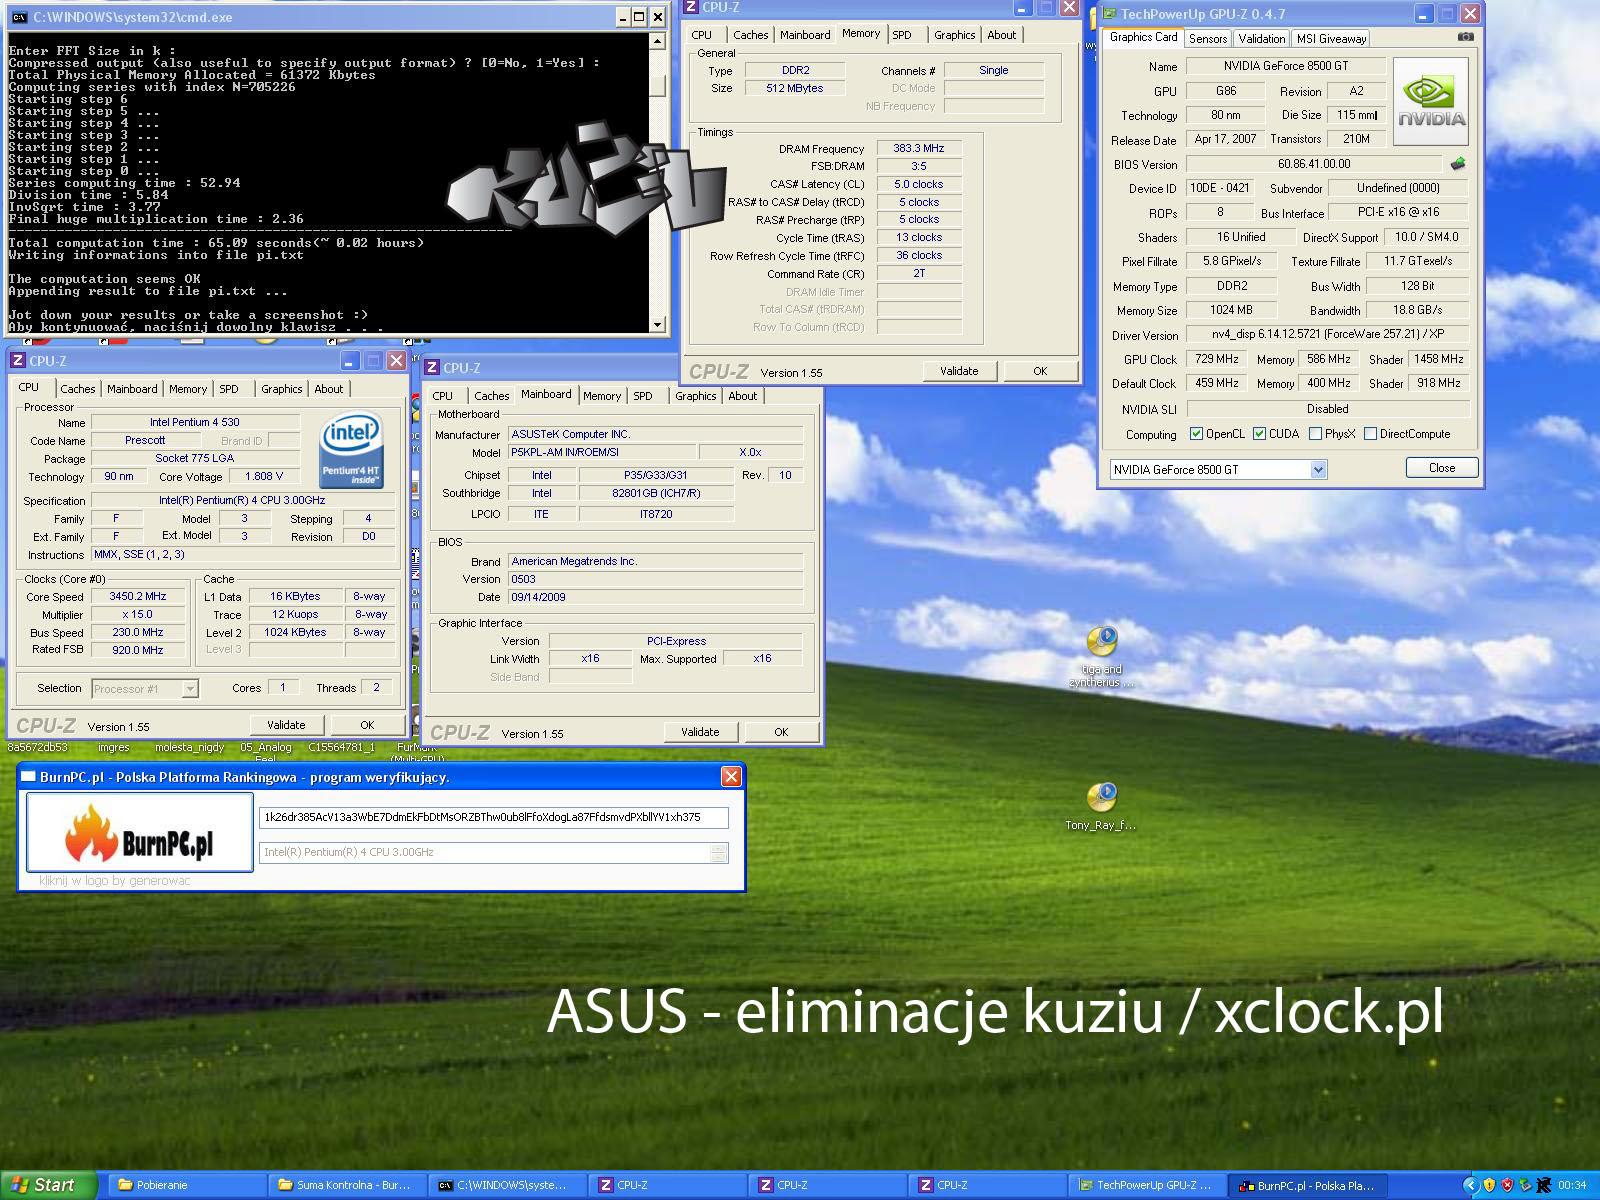Open the Start menu

click(47, 1185)
